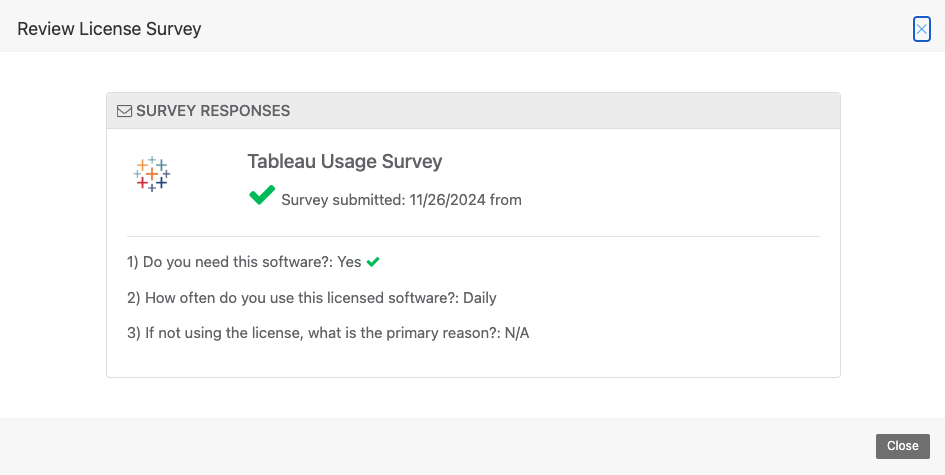Click the envelope icon beside Survey Responses
Screen dimensions: 945x475
pos(124,111)
